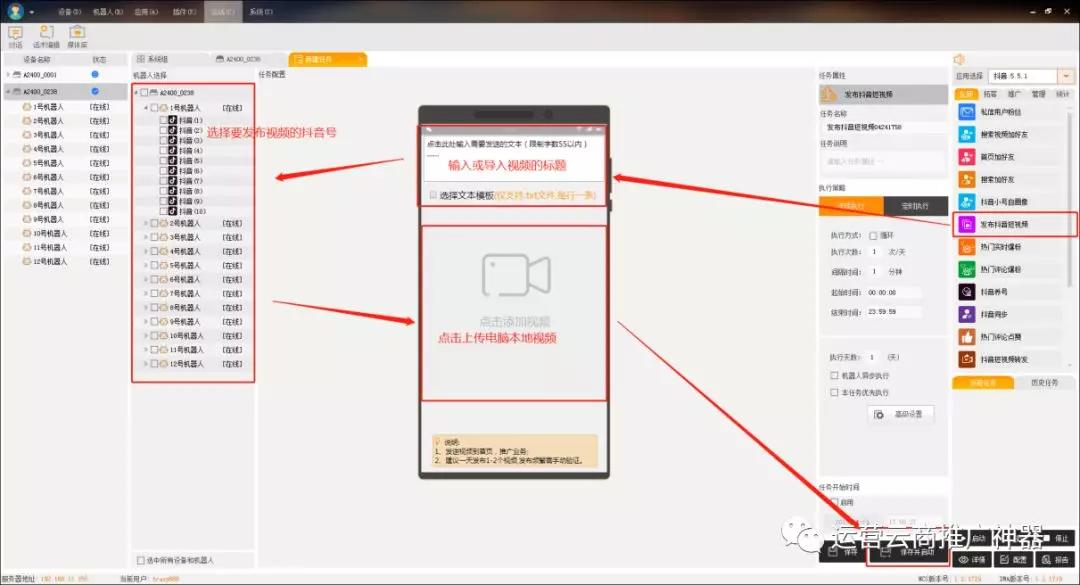
Task: Select the 发布抖音短视频 task icon
Action: coord(966,225)
